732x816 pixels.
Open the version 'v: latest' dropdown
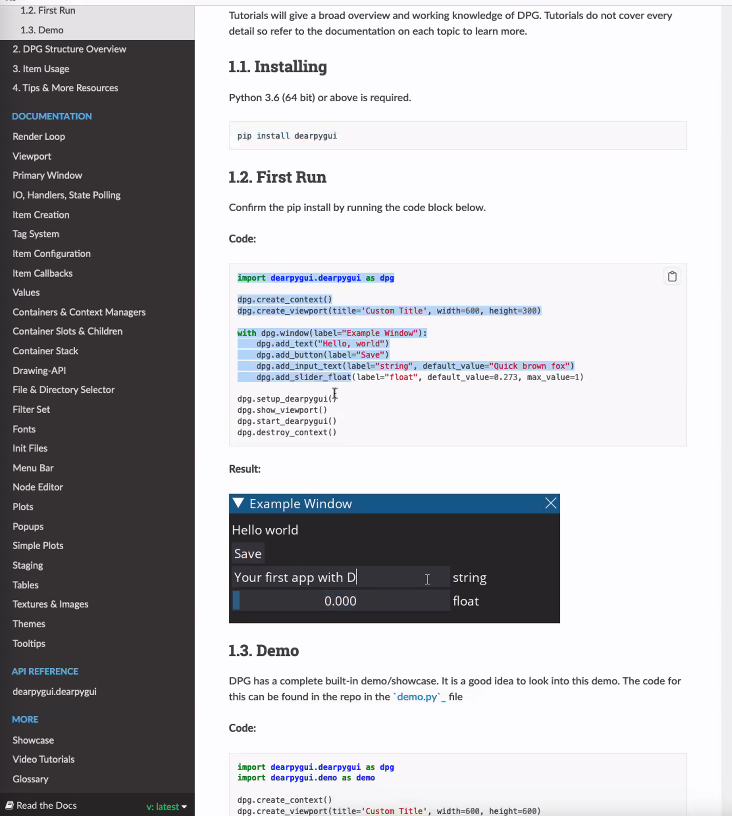[x=166, y=806]
